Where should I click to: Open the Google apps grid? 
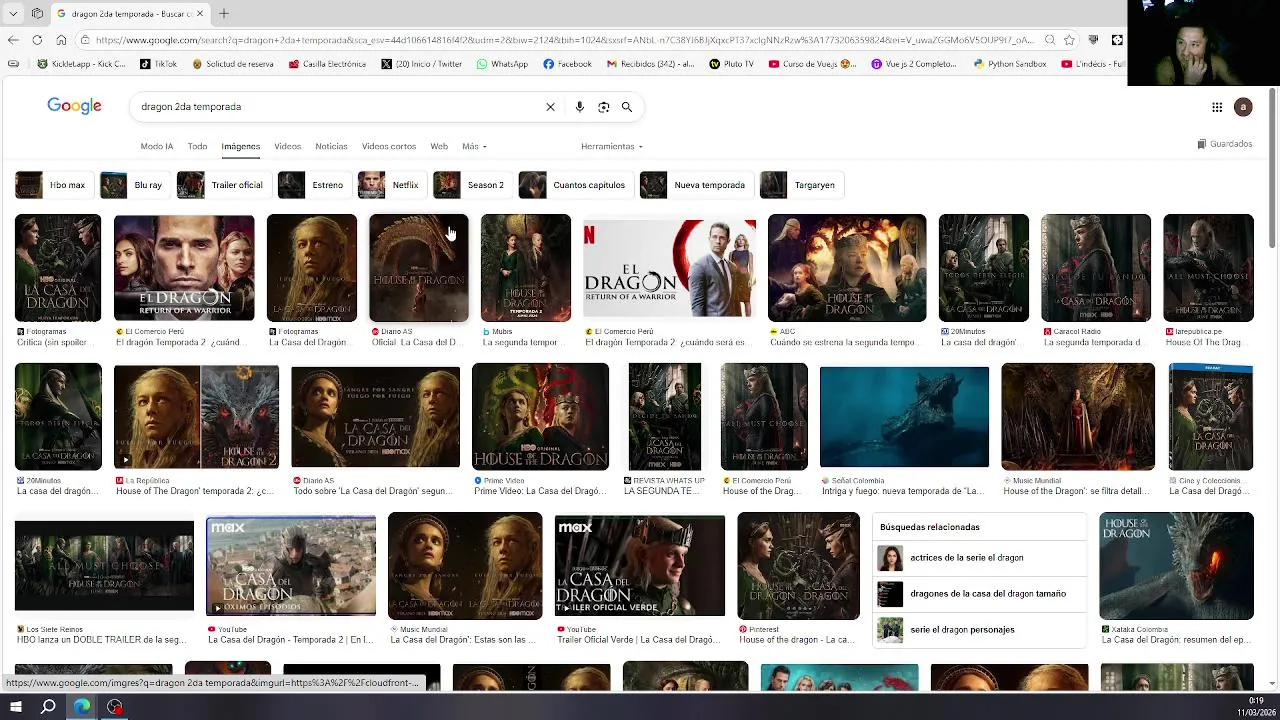tap(1217, 107)
